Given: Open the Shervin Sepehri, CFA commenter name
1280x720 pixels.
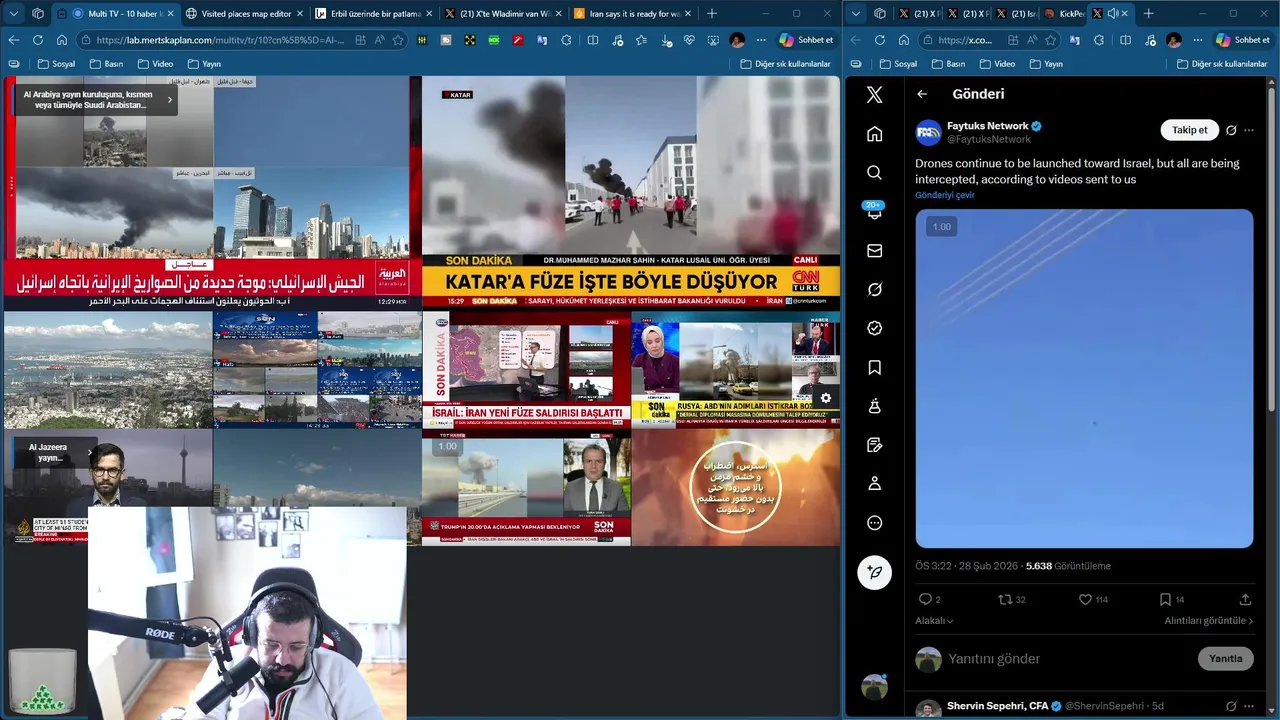Looking at the screenshot, I should coord(997,706).
